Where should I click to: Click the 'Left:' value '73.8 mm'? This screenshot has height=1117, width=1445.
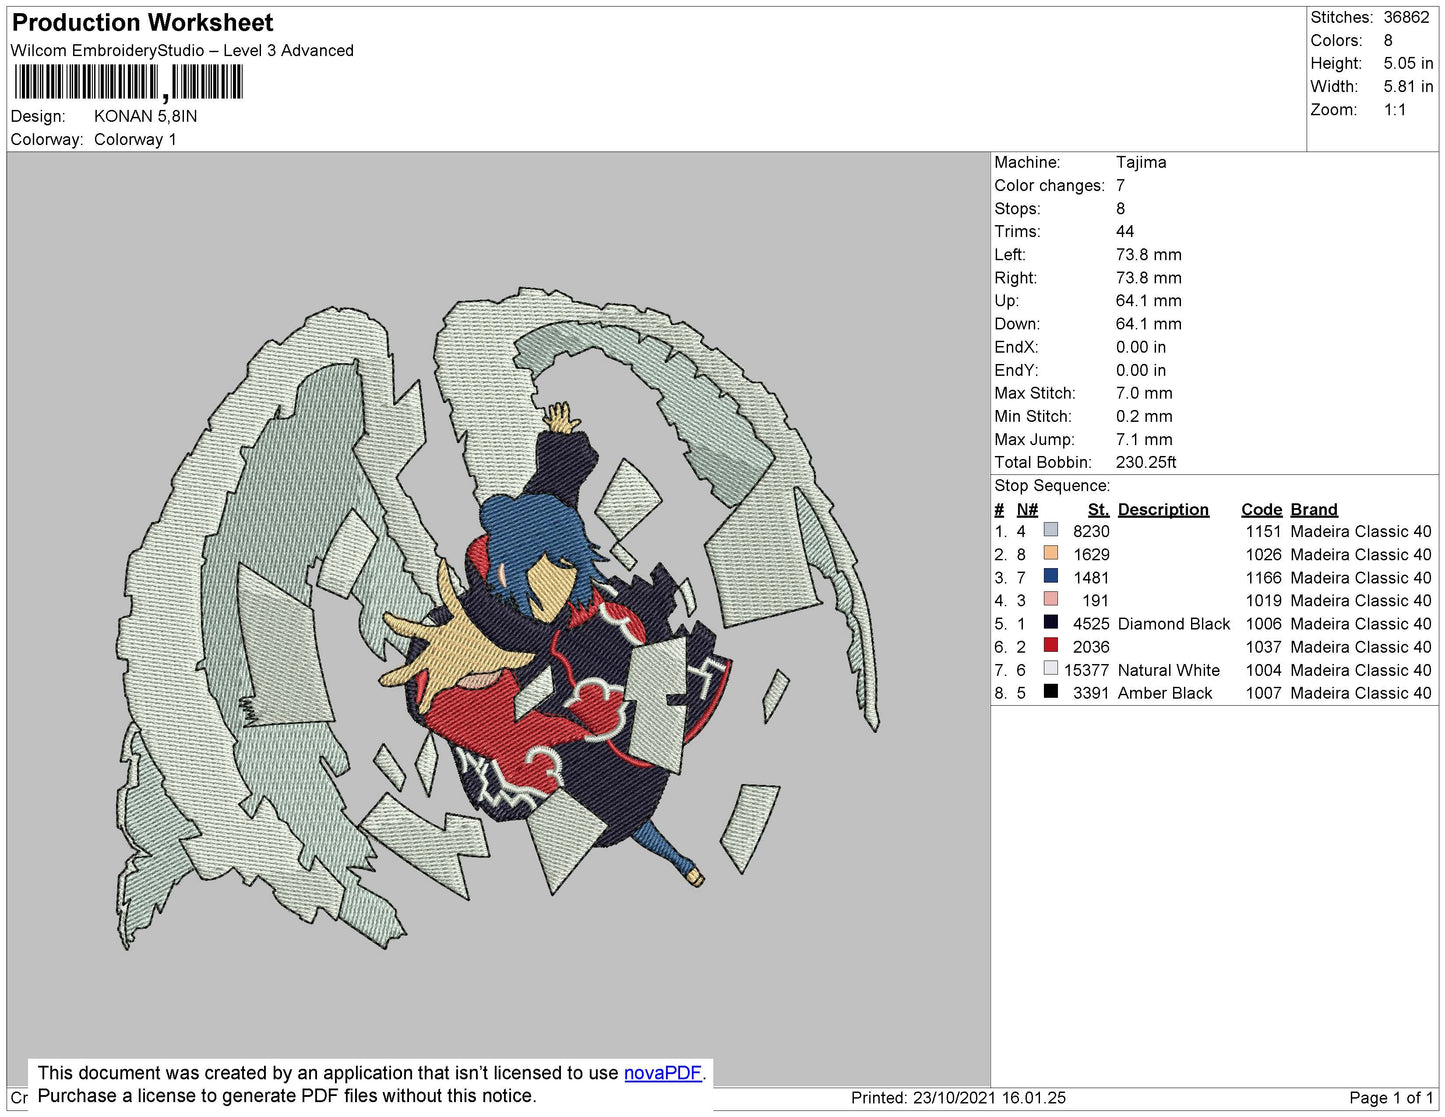pos(1149,254)
